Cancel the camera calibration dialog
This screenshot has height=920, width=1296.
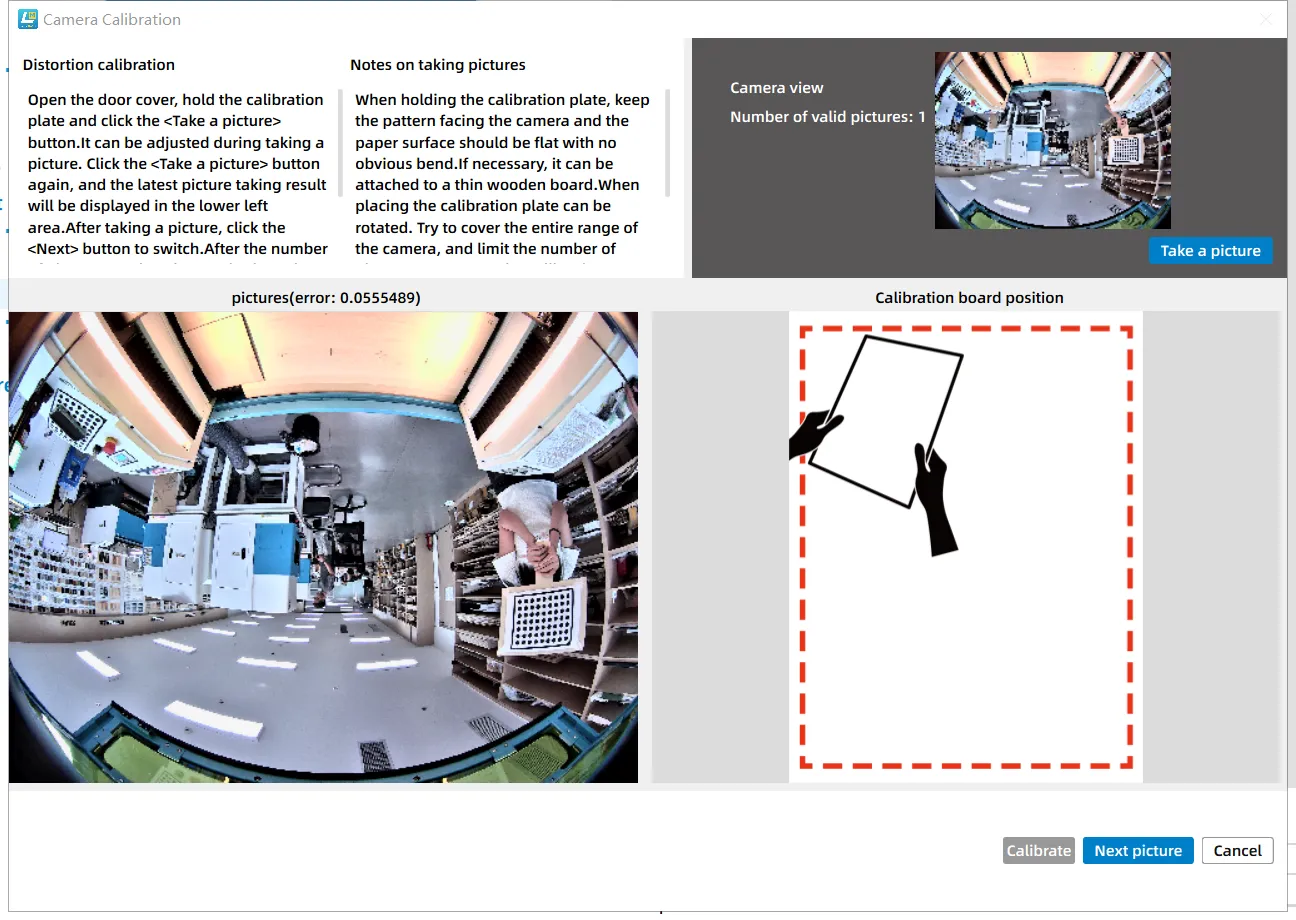click(1237, 850)
